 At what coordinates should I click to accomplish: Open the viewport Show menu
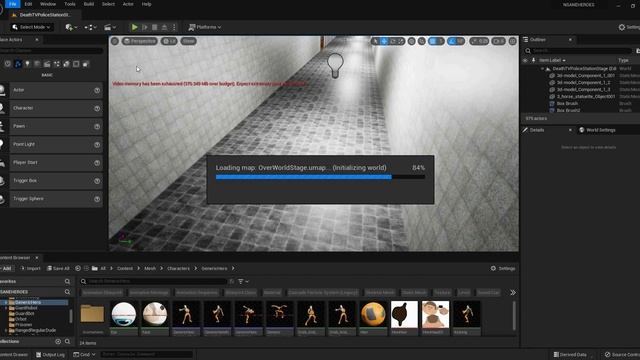[x=189, y=41]
